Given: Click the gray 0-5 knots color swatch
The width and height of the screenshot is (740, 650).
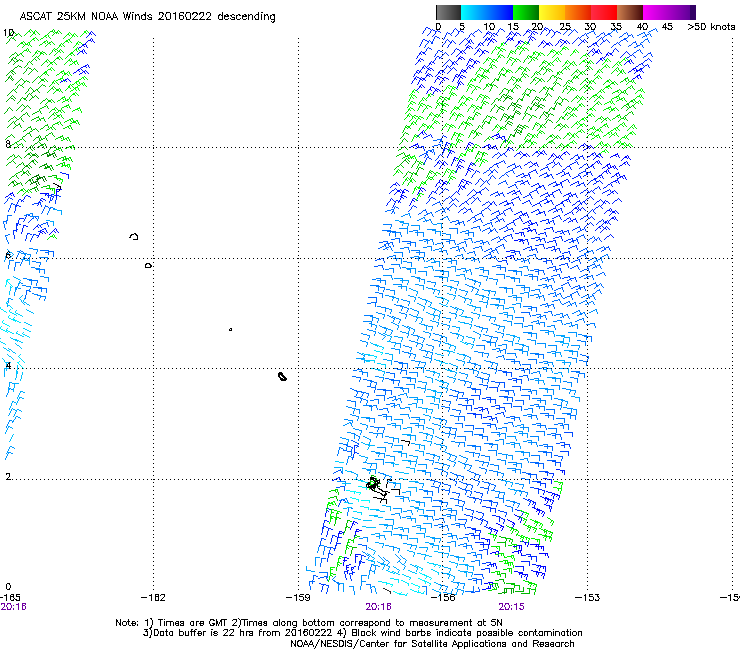Looking at the screenshot, I should 448,12.
